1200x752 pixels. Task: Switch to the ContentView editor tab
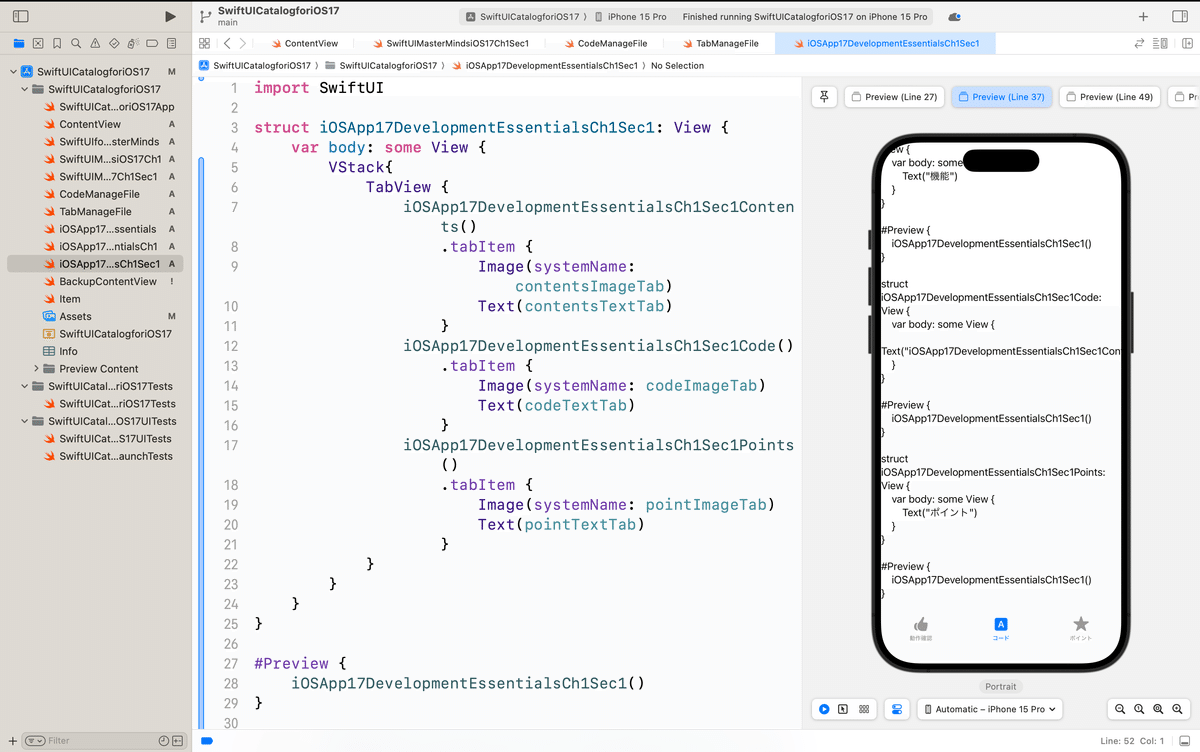tap(304, 44)
